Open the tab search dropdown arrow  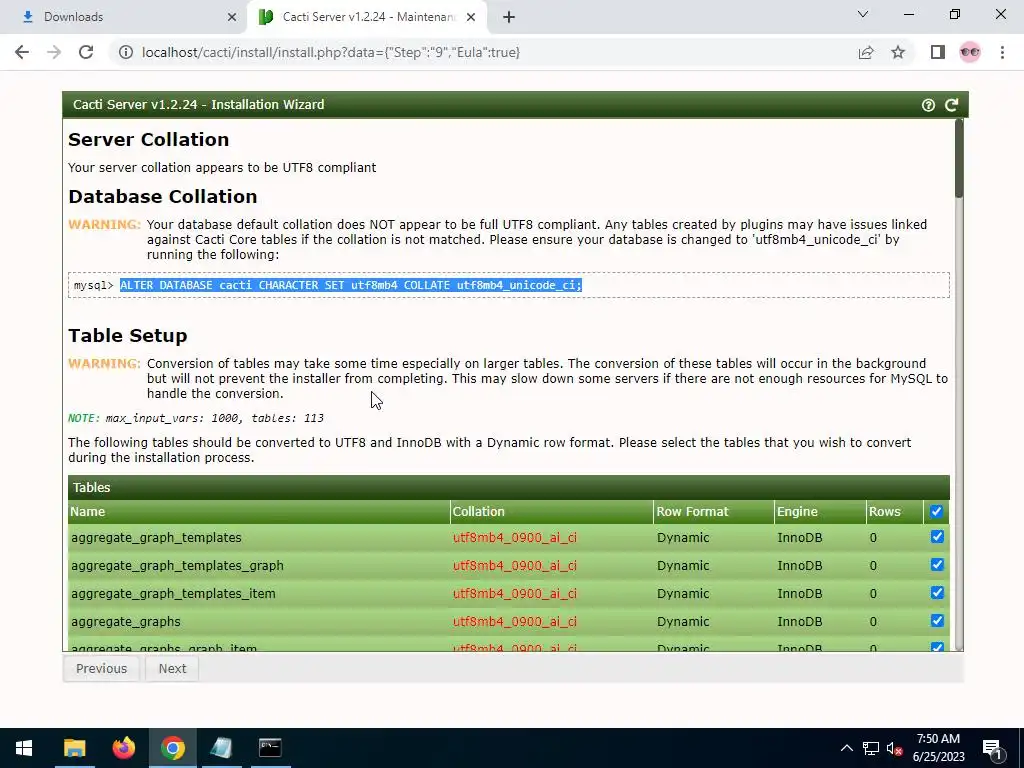[863, 14]
